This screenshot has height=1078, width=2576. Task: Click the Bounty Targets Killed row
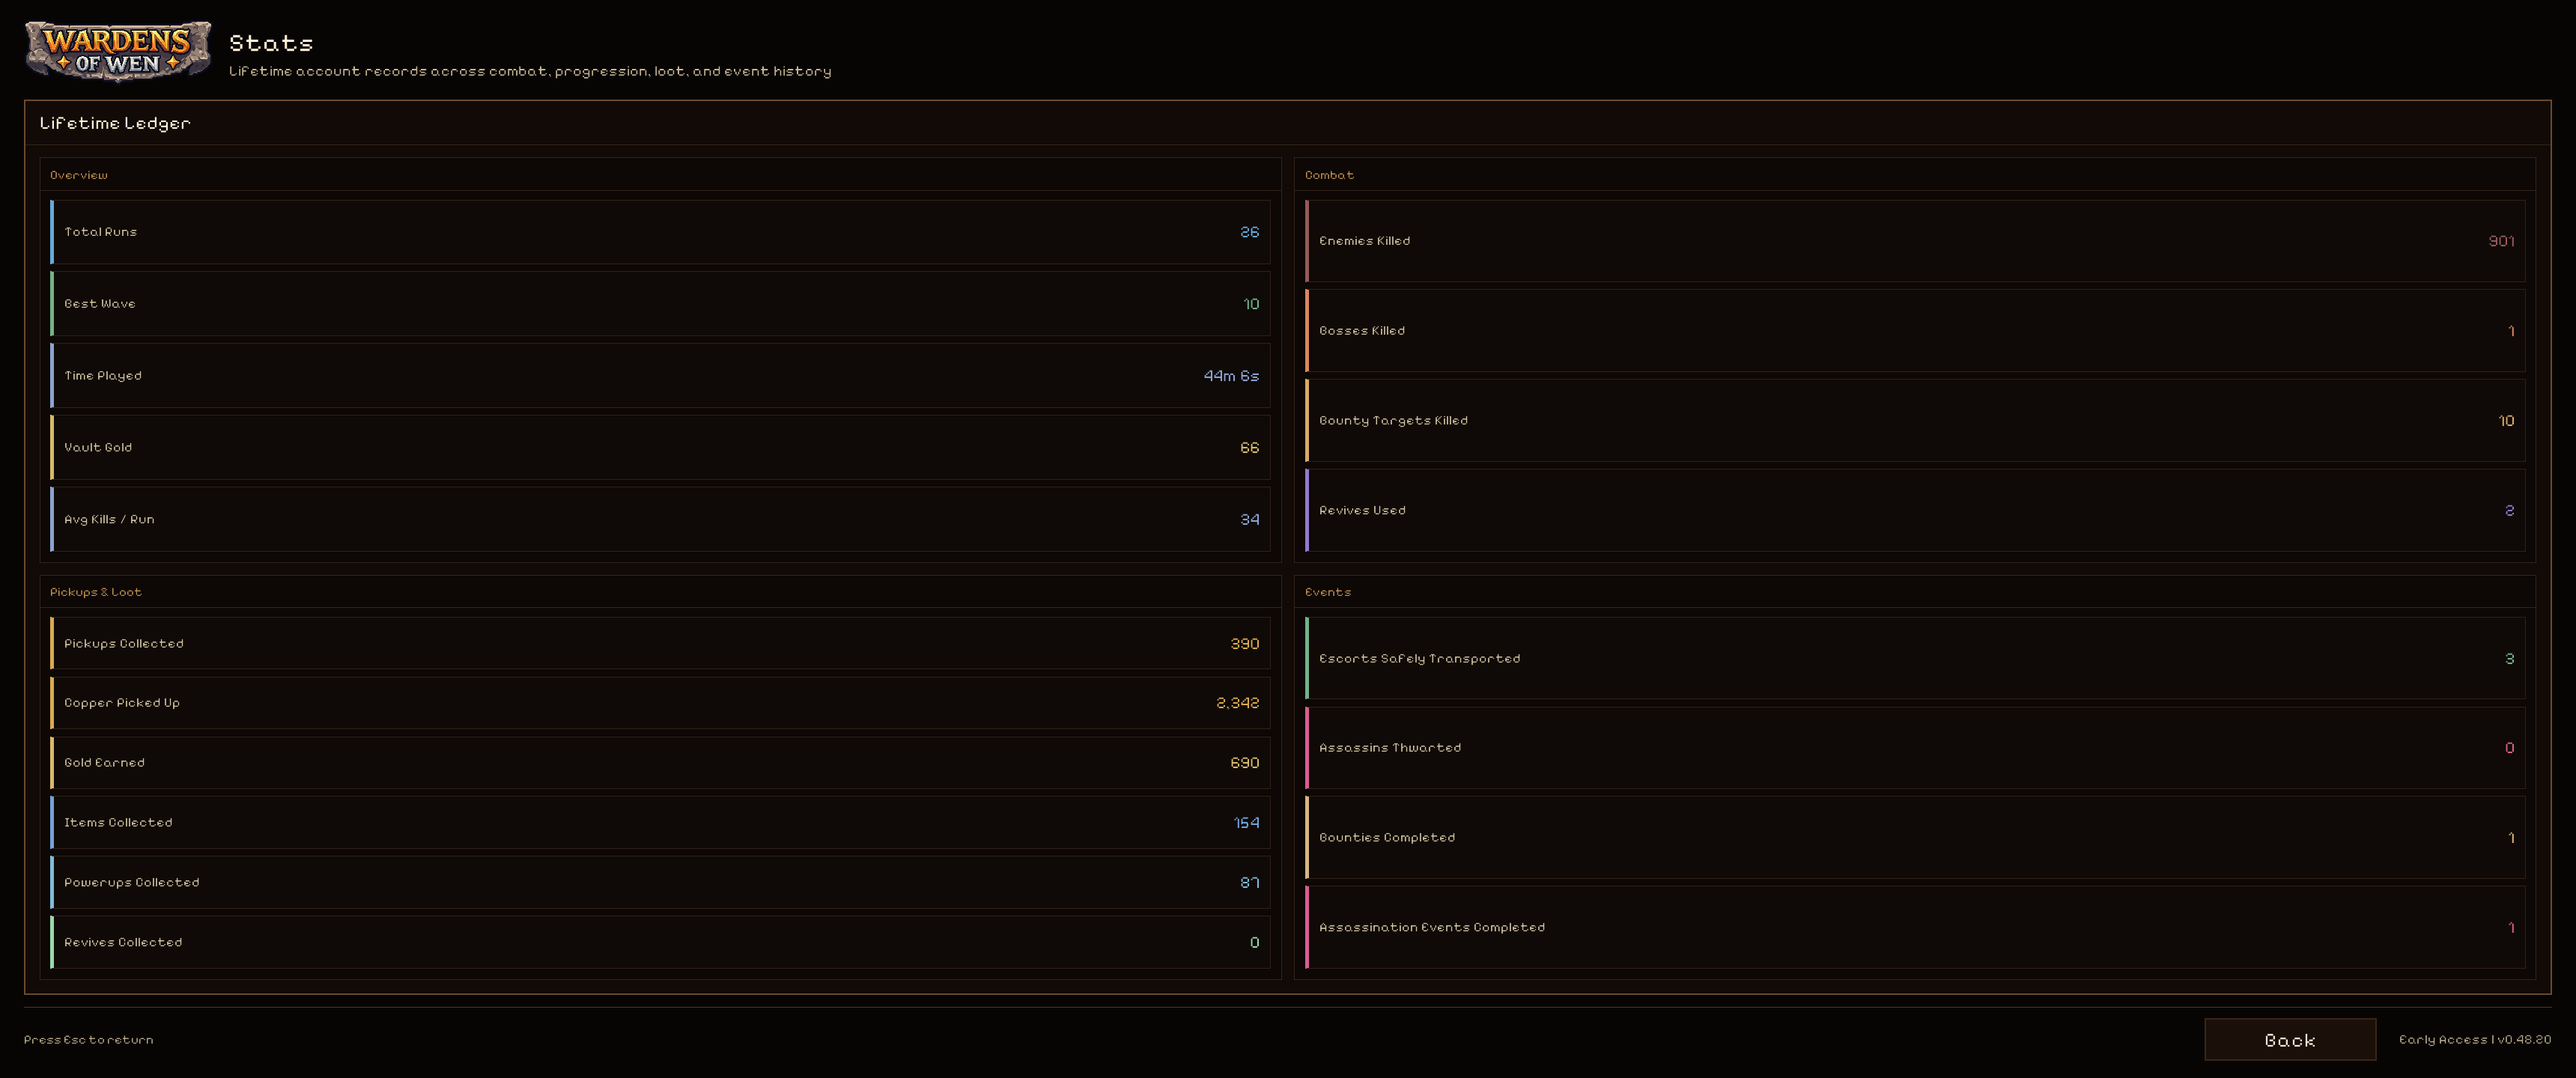coord(1914,421)
